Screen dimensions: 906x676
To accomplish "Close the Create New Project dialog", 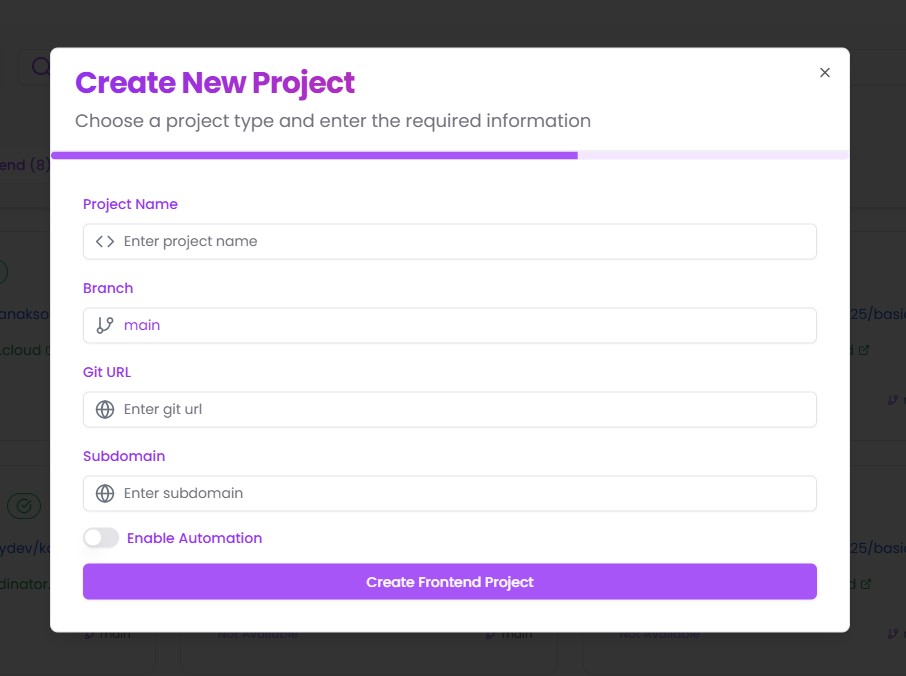I will click(825, 73).
